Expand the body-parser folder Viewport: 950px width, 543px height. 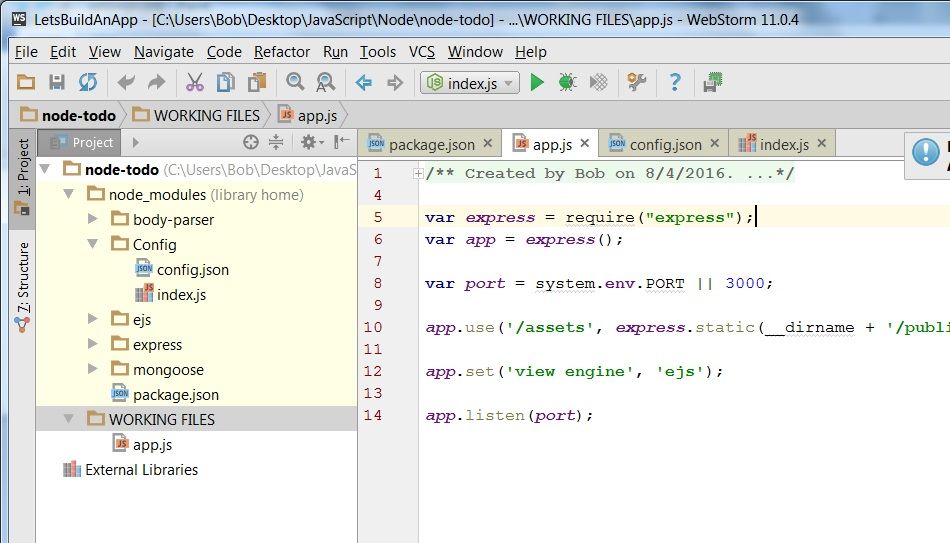click(x=93, y=220)
